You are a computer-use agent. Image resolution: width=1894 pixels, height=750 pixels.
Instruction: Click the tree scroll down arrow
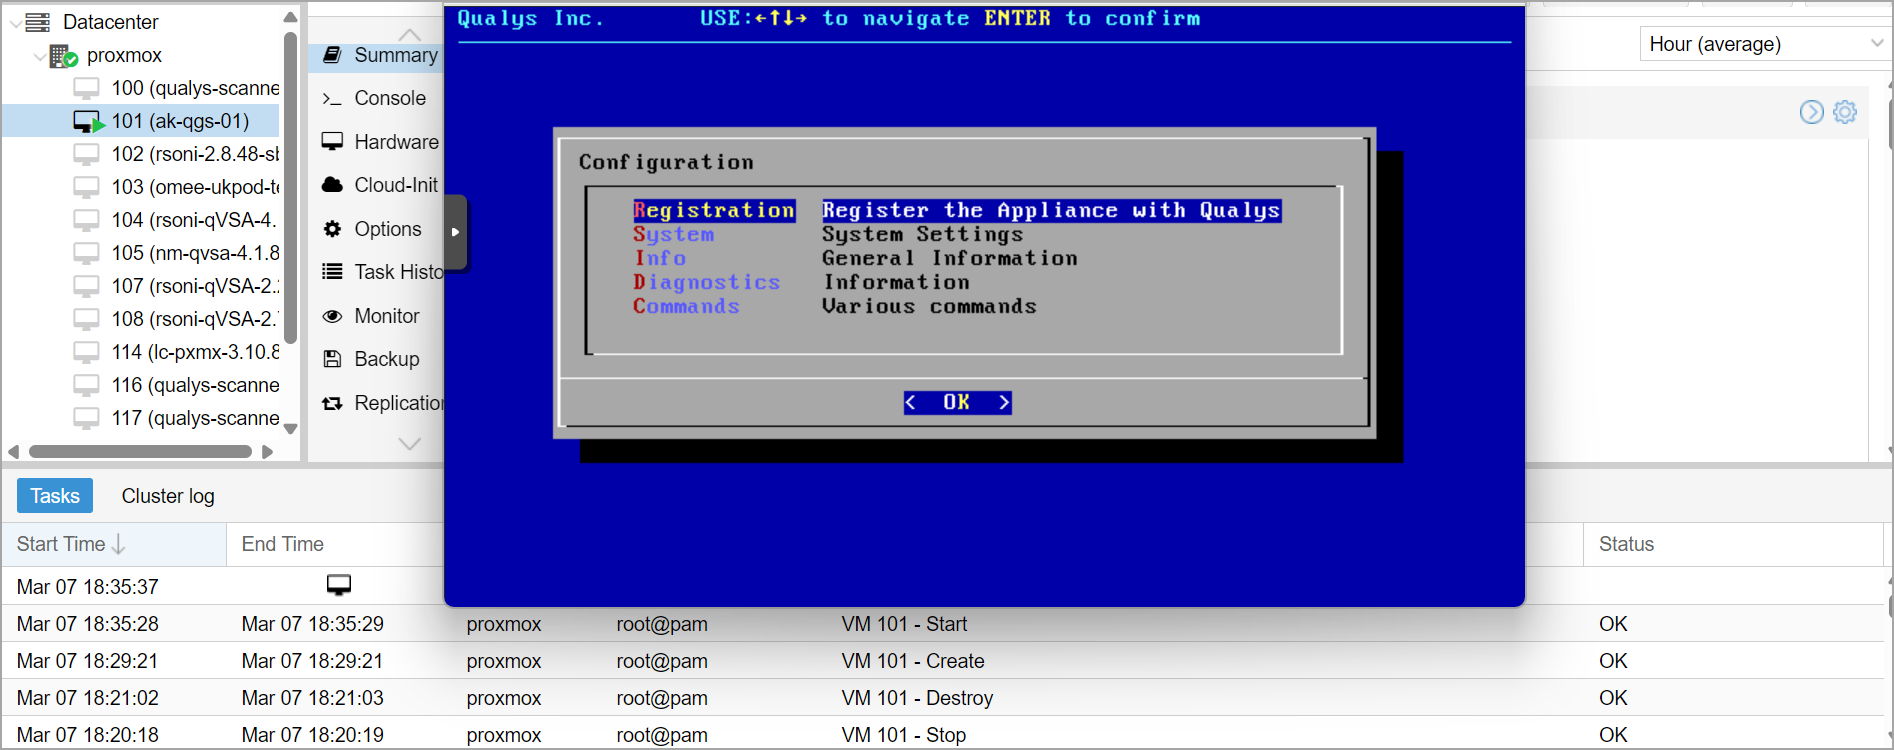(291, 429)
